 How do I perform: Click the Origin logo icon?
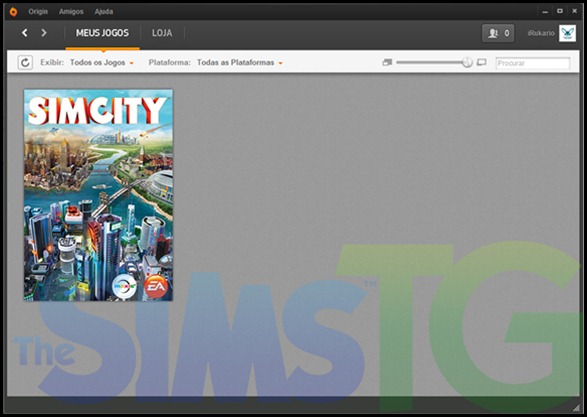click(13, 12)
